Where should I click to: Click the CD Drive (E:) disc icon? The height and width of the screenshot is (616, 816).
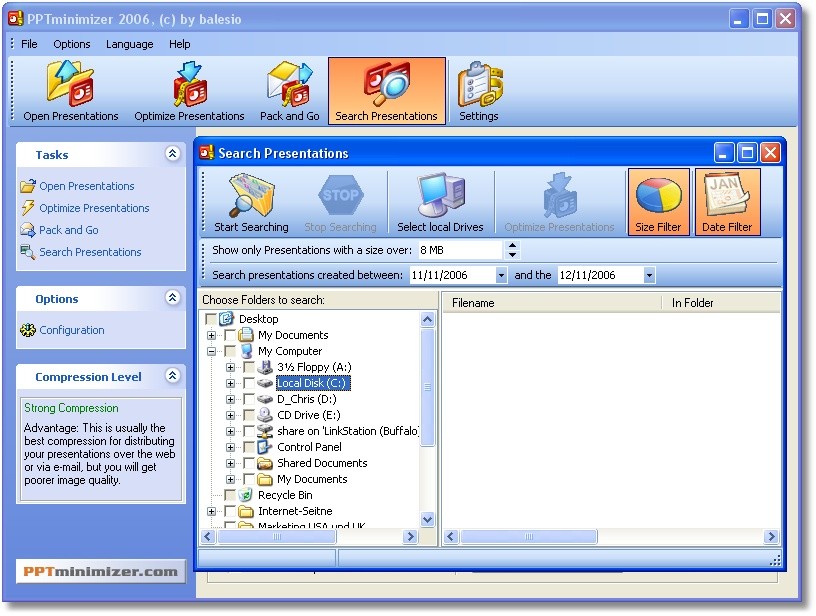pyautogui.click(x=265, y=415)
